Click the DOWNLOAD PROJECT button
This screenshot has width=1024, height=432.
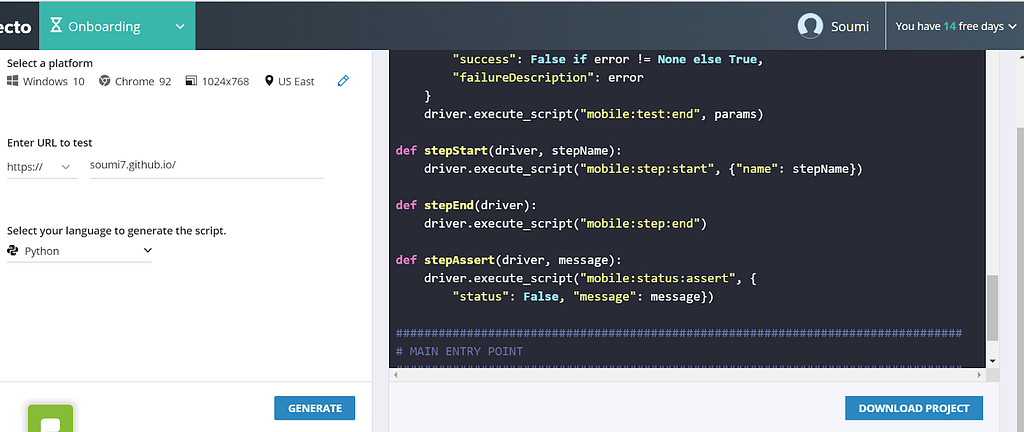pyautogui.click(x=914, y=408)
